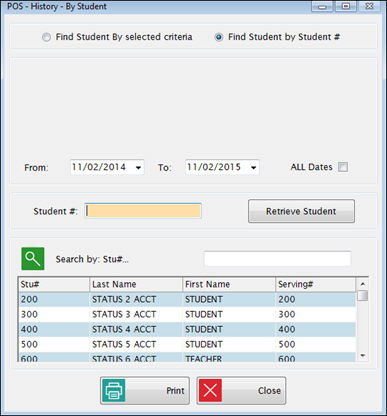The width and height of the screenshot is (387, 416).
Task: Enable the ALL Dates checkbox
Action: pos(343,167)
